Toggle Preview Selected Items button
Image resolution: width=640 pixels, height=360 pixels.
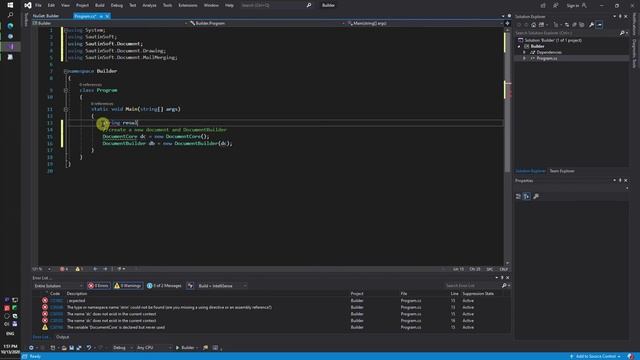(x=599, y=25)
